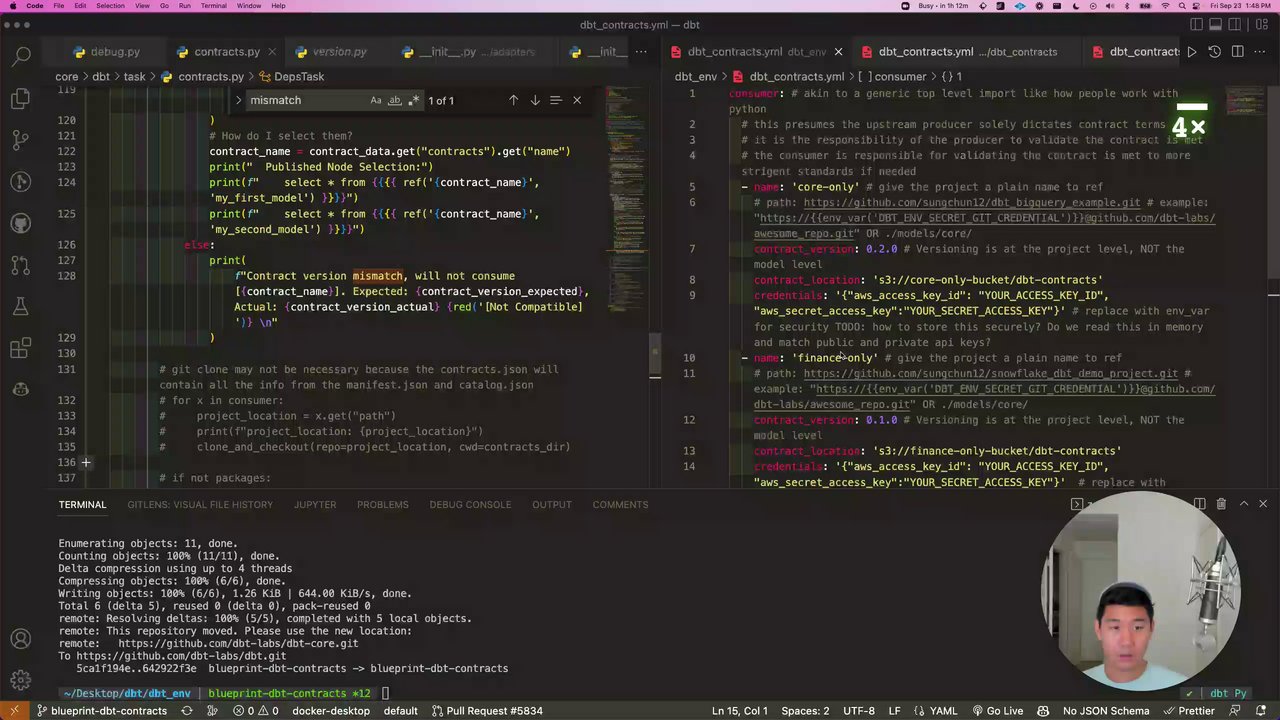
Task: Open the DepsTask breadcrumb symbol
Action: pyautogui.click(x=291, y=77)
